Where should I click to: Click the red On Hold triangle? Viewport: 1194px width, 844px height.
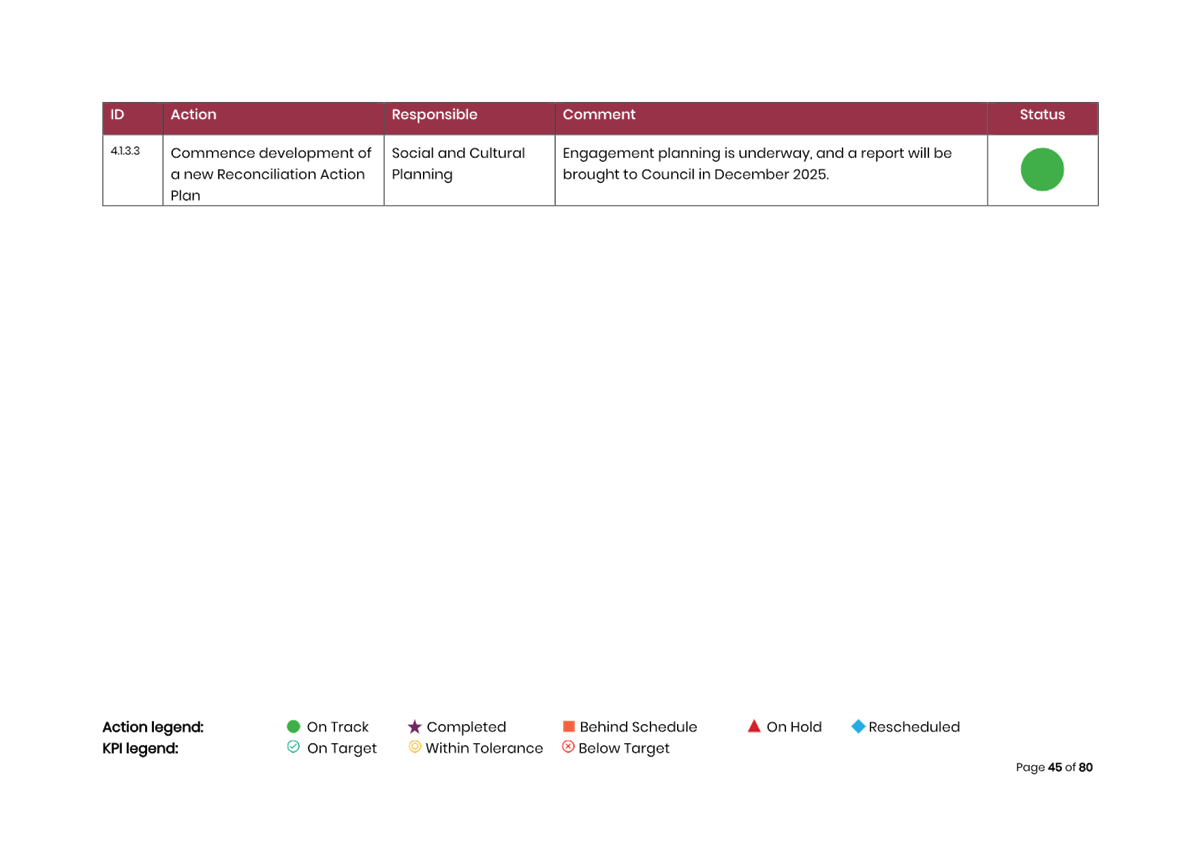754,727
